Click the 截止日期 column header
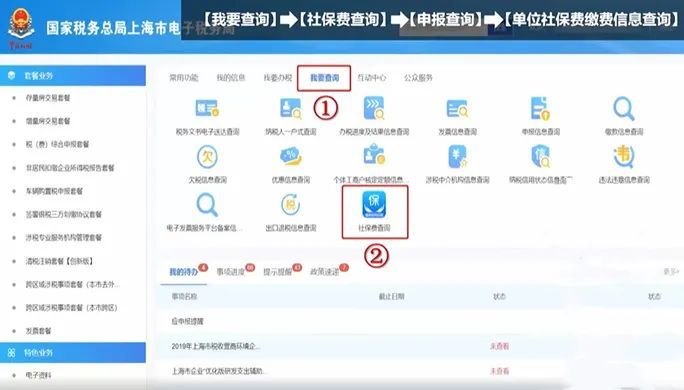 391,297
